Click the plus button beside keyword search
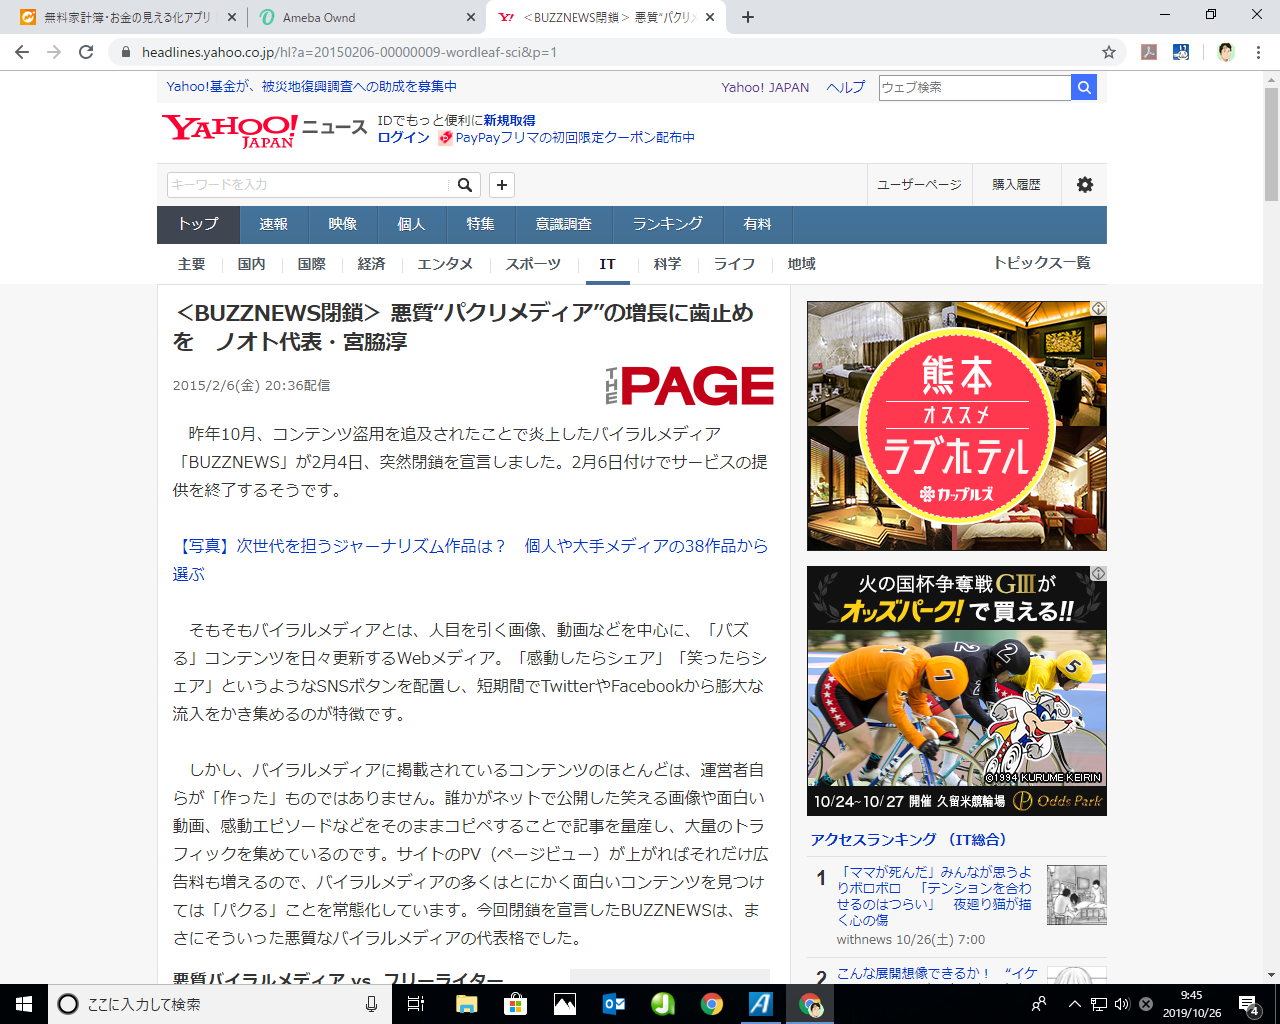This screenshot has height=1024, width=1280. 502,185
